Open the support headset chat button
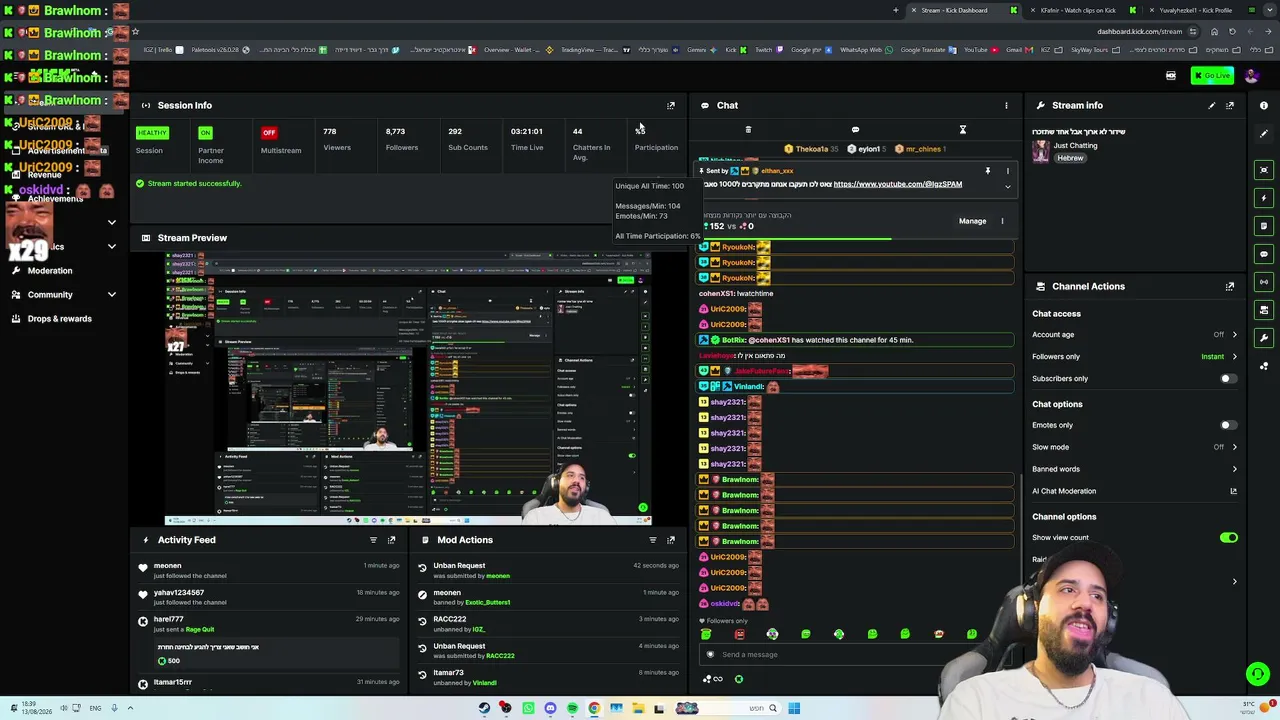This screenshot has height=720, width=1280. pos(1258,675)
